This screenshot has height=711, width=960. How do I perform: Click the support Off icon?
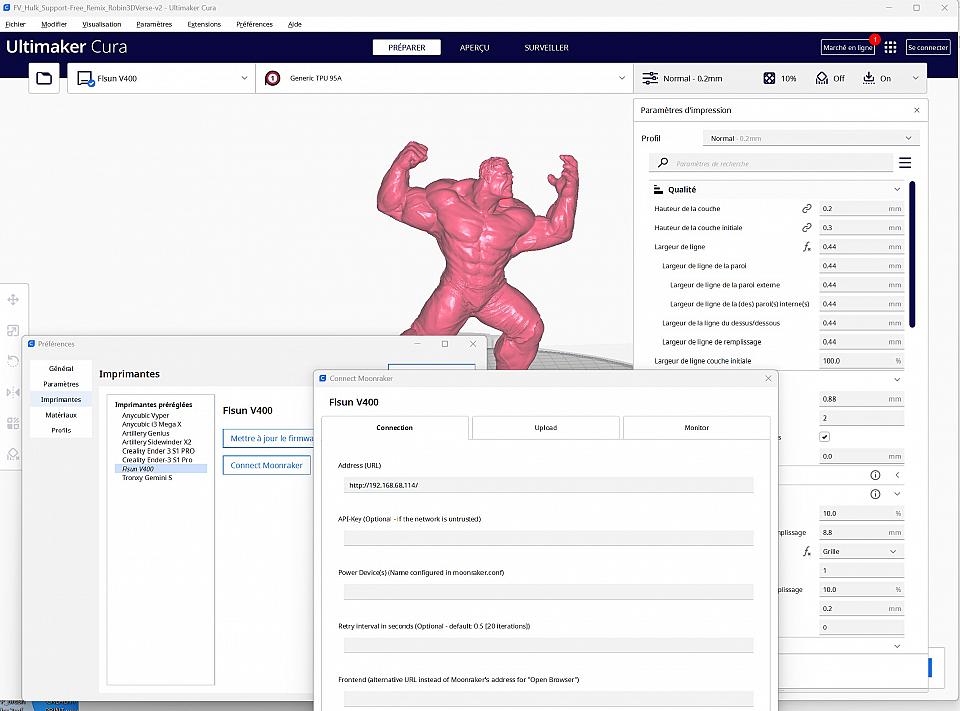(822, 78)
